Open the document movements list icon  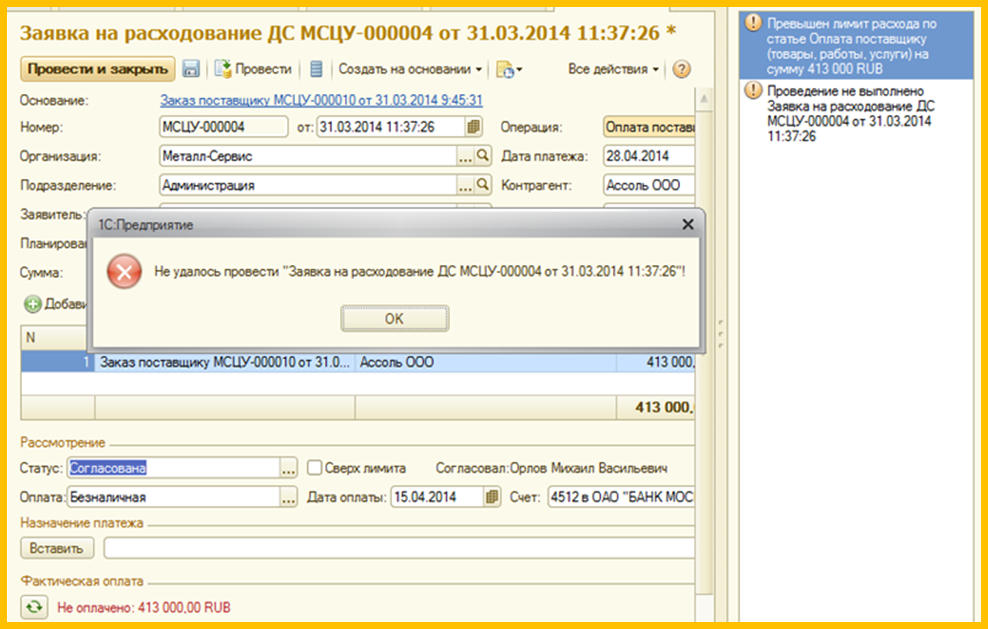tap(317, 69)
